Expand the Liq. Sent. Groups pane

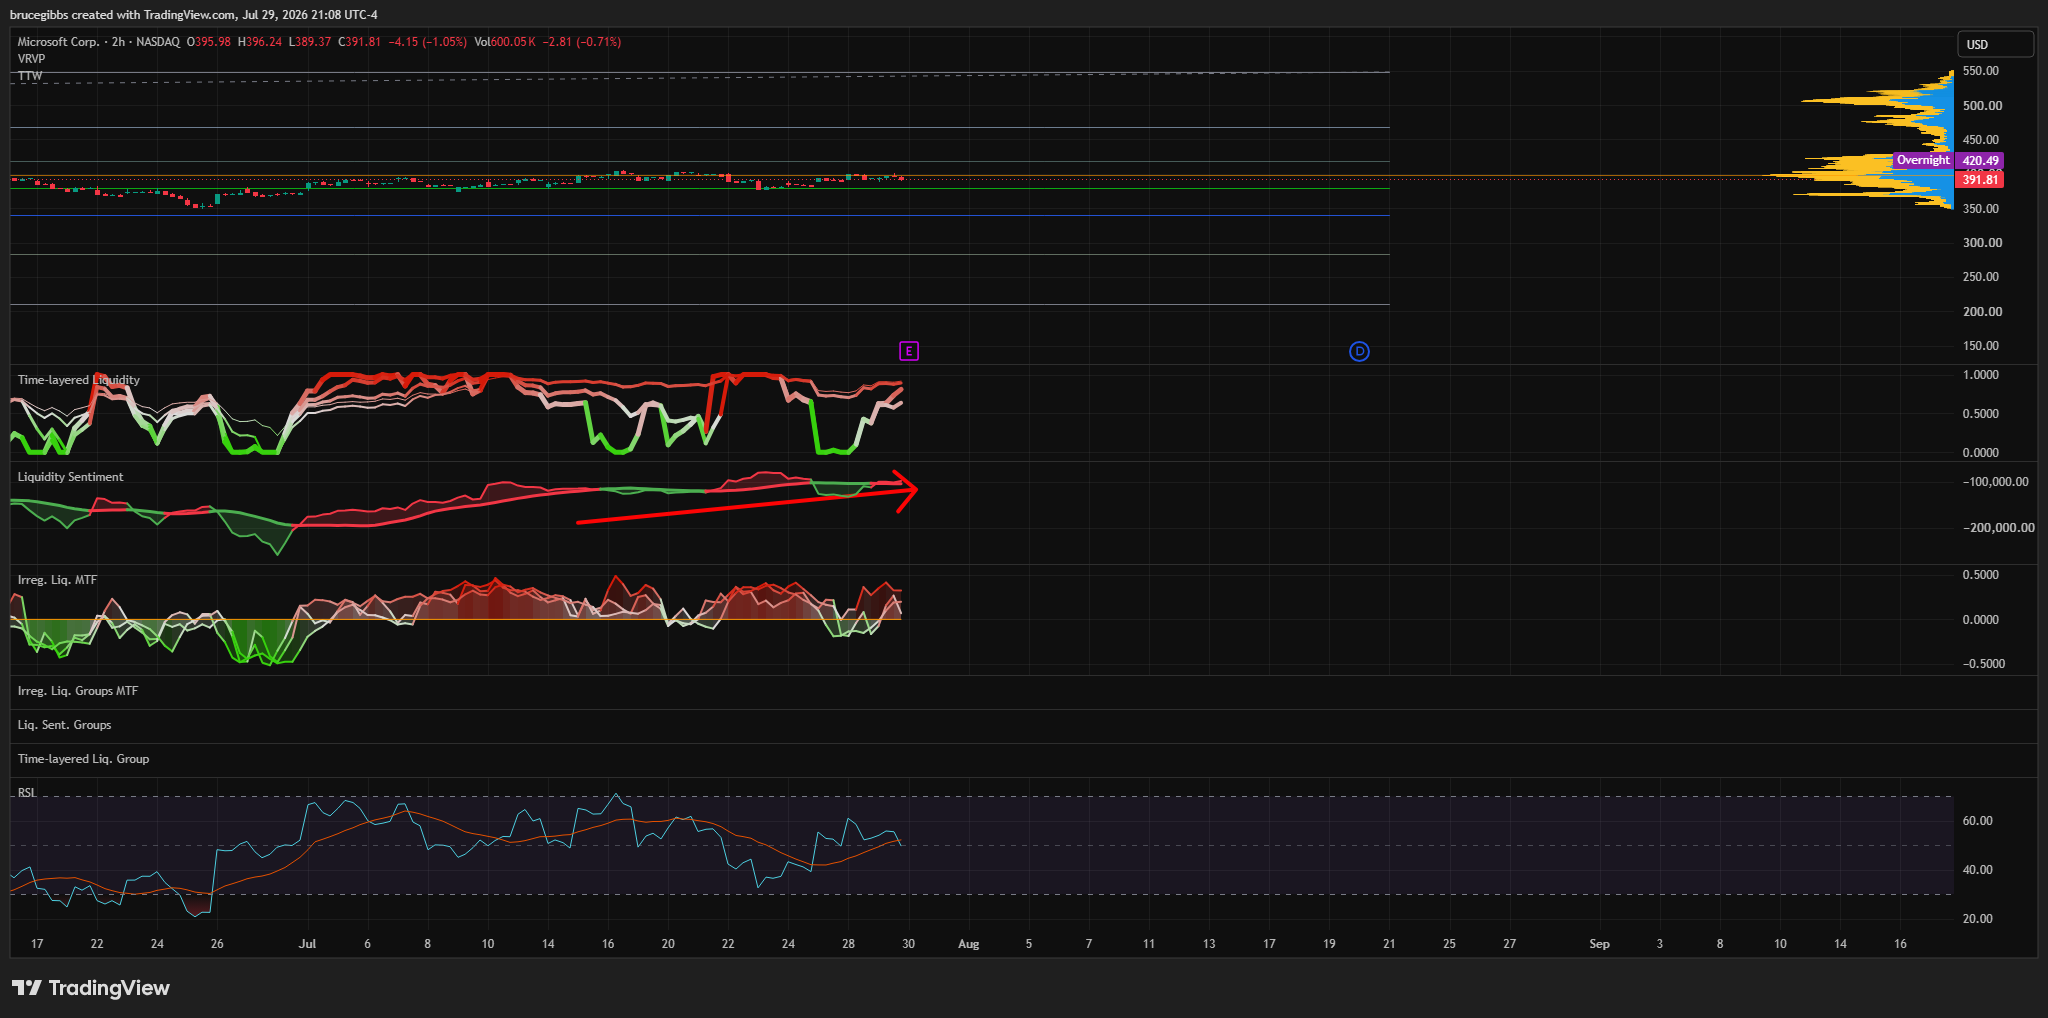point(64,725)
